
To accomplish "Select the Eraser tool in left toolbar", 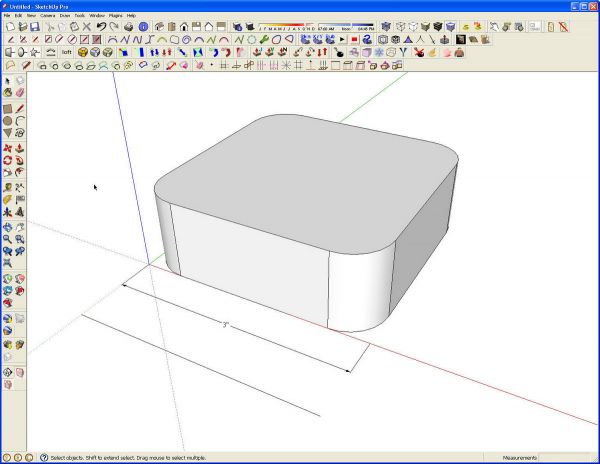I will [x=20, y=92].
